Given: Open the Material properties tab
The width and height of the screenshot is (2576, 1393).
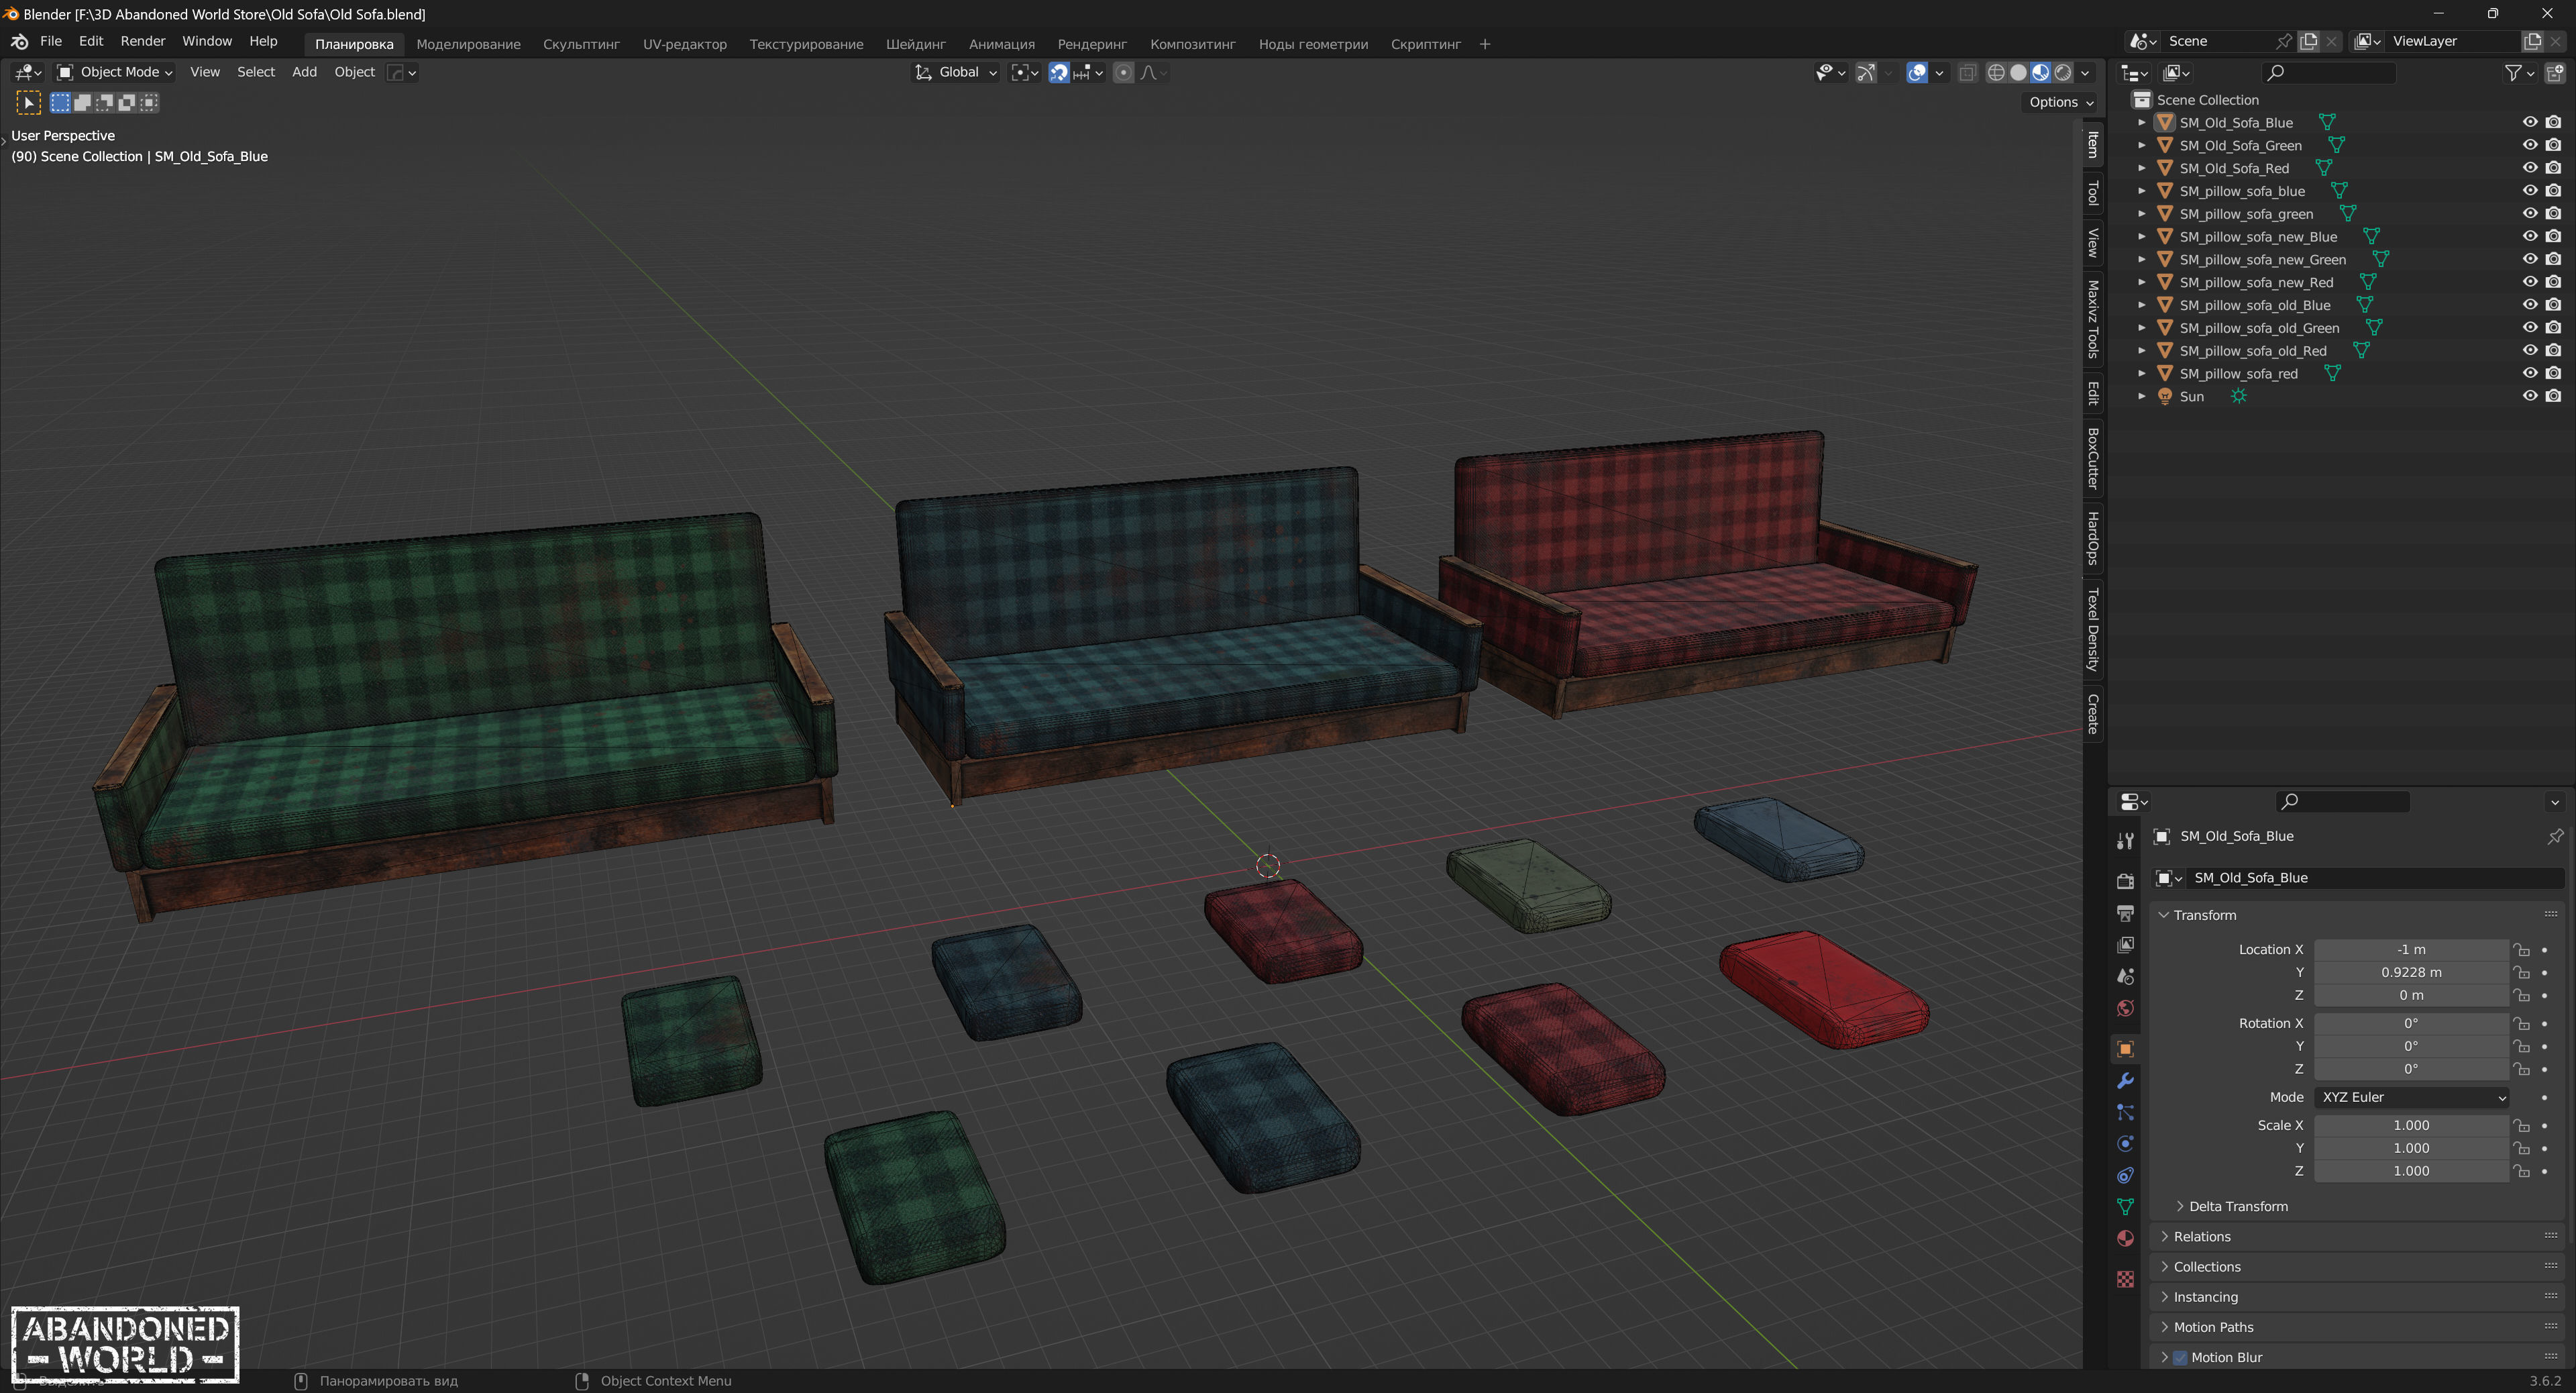Looking at the screenshot, I should [x=2125, y=1239].
